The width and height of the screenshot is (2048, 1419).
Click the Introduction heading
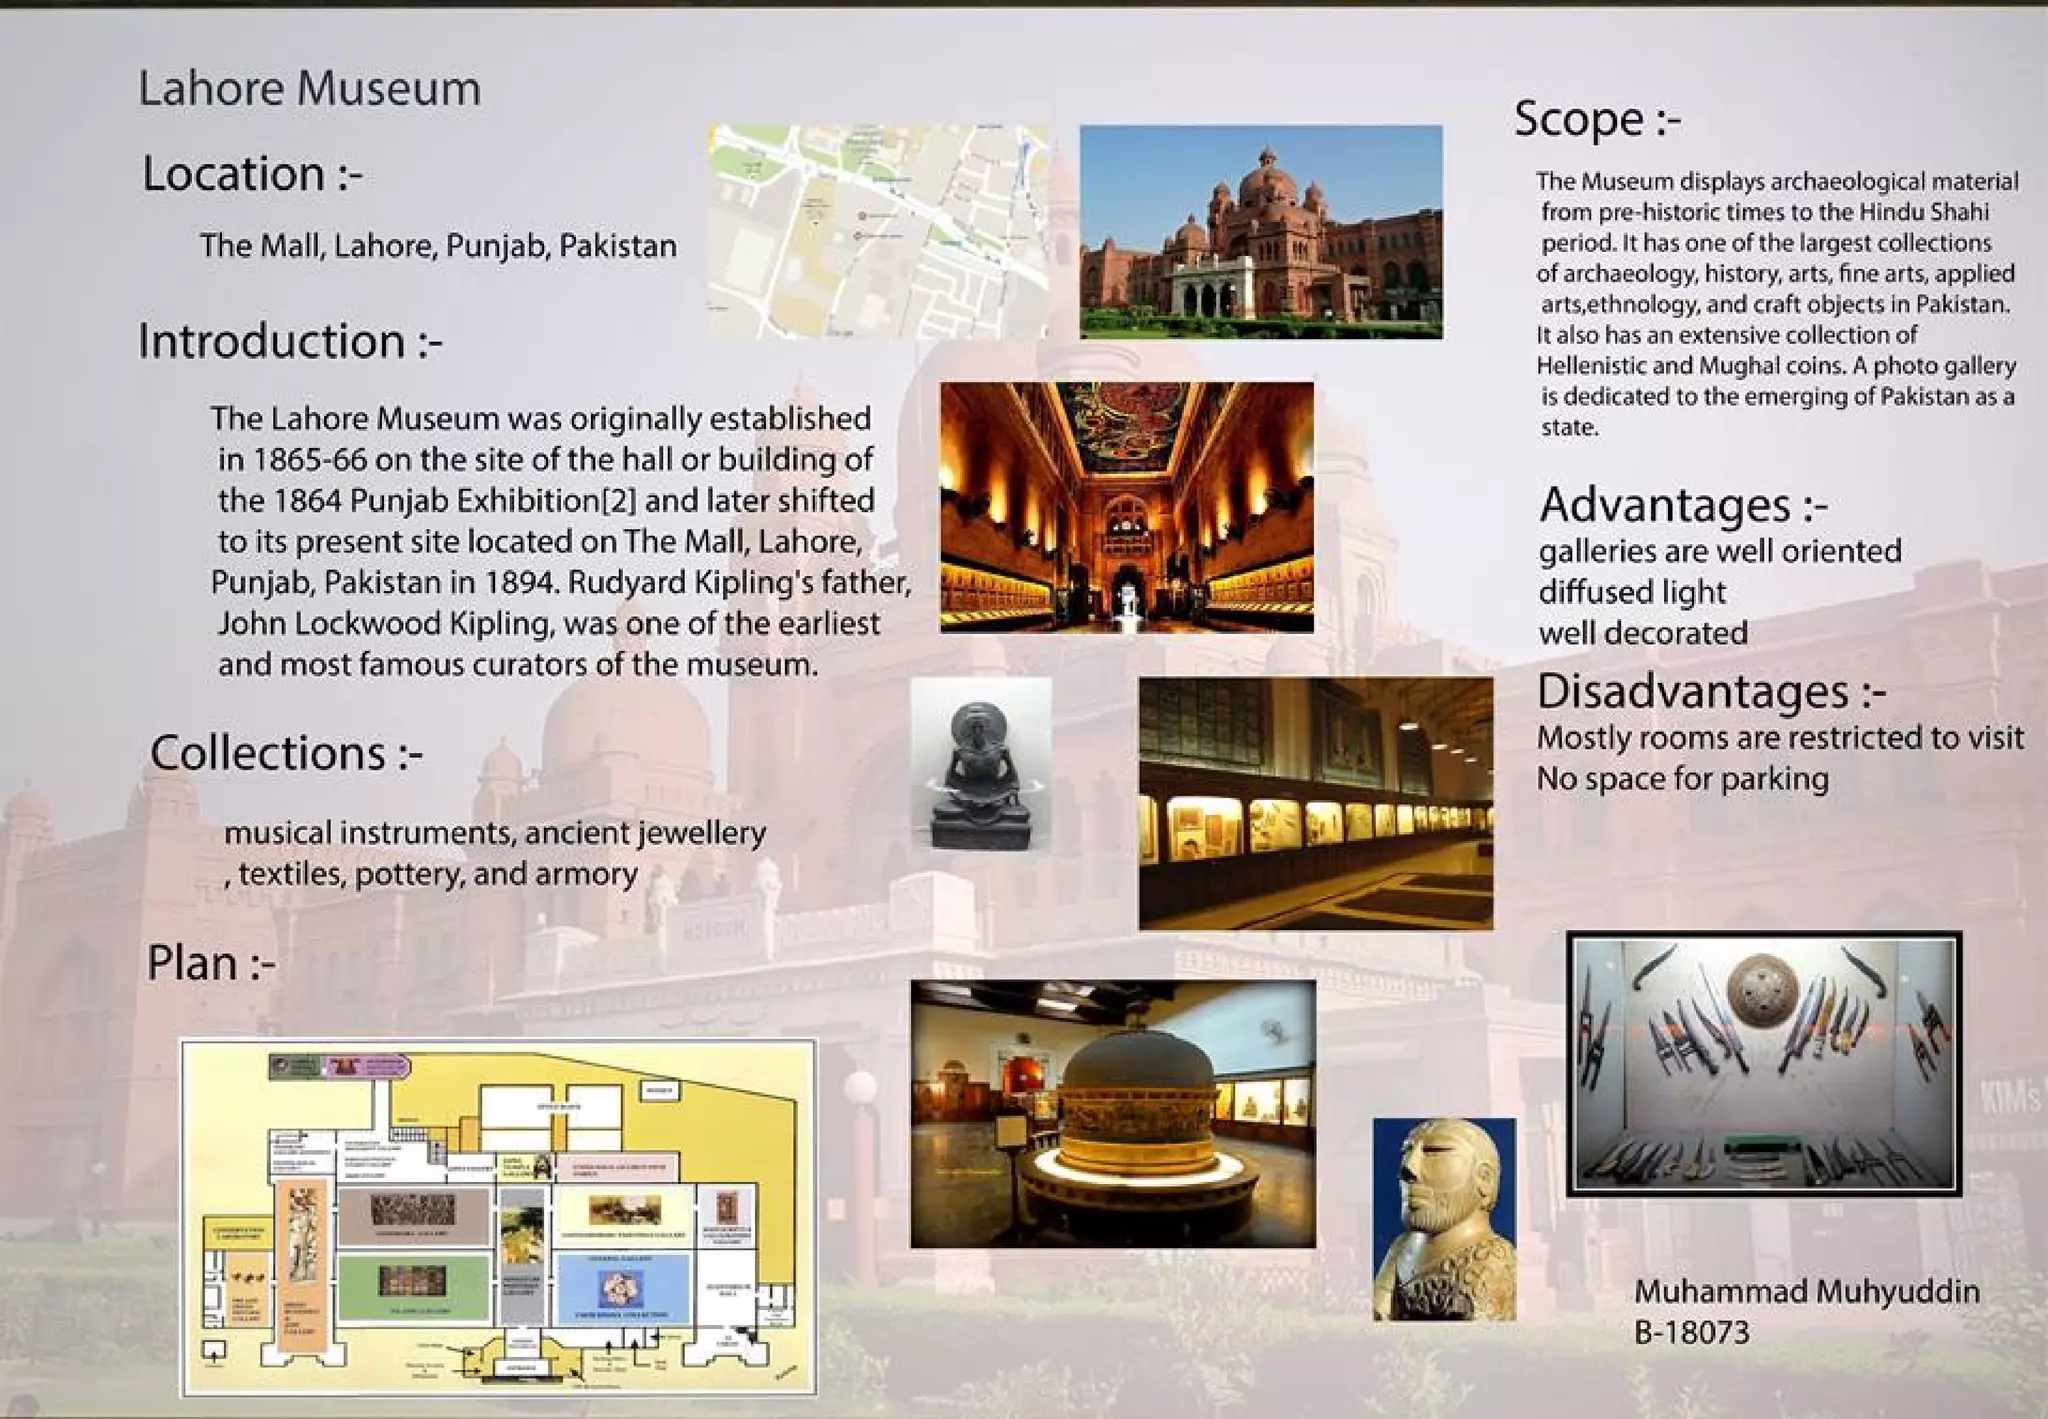290,341
